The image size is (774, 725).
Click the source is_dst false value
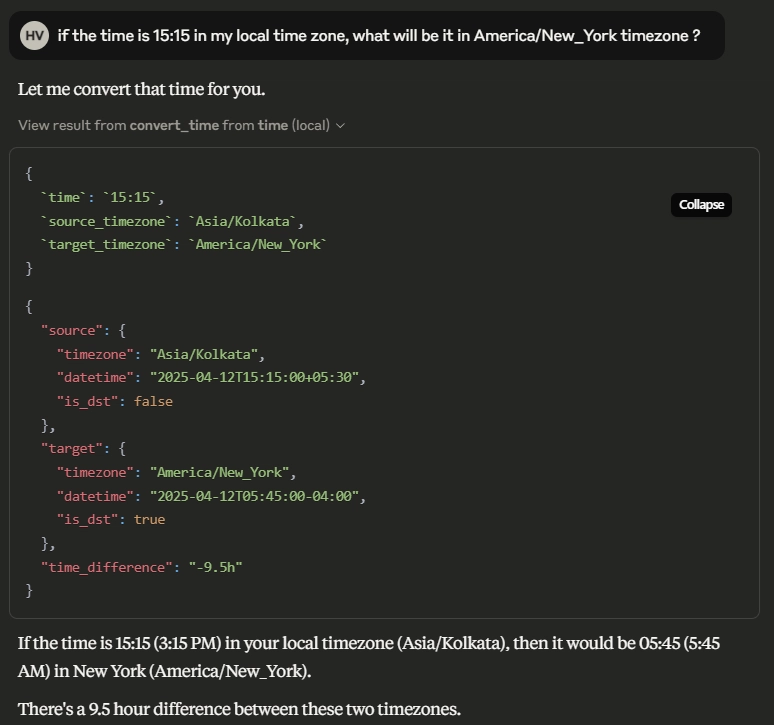click(x=153, y=401)
